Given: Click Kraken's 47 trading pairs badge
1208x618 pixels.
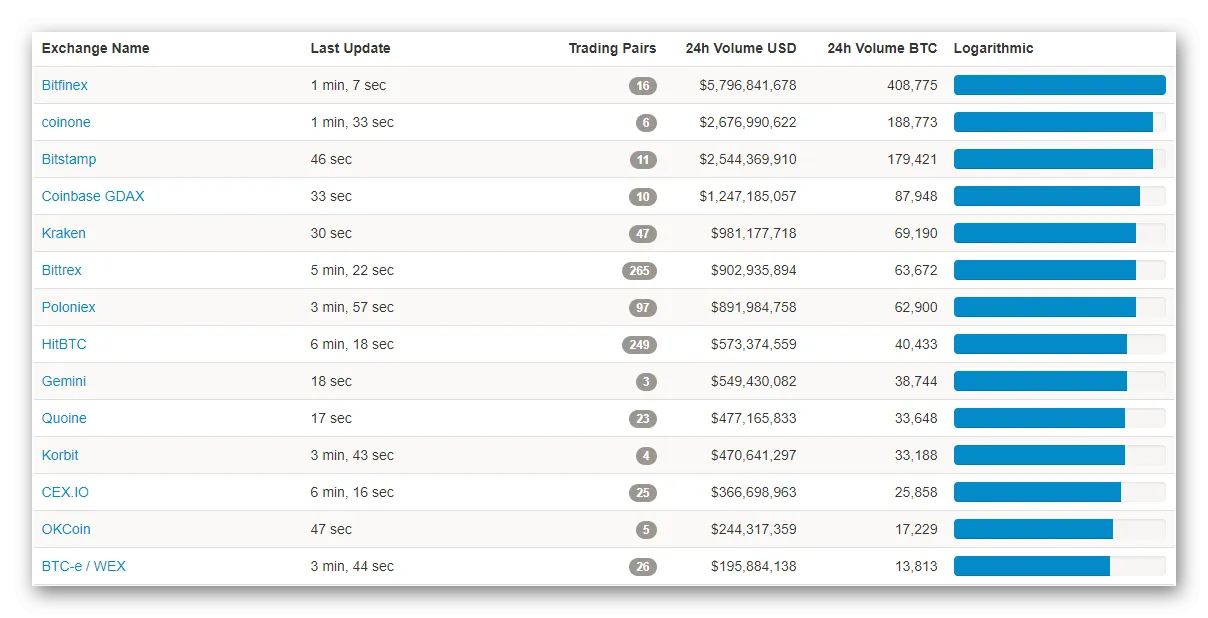Looking at the screenshot, I should pyautogui.click(x=642, y=234).
